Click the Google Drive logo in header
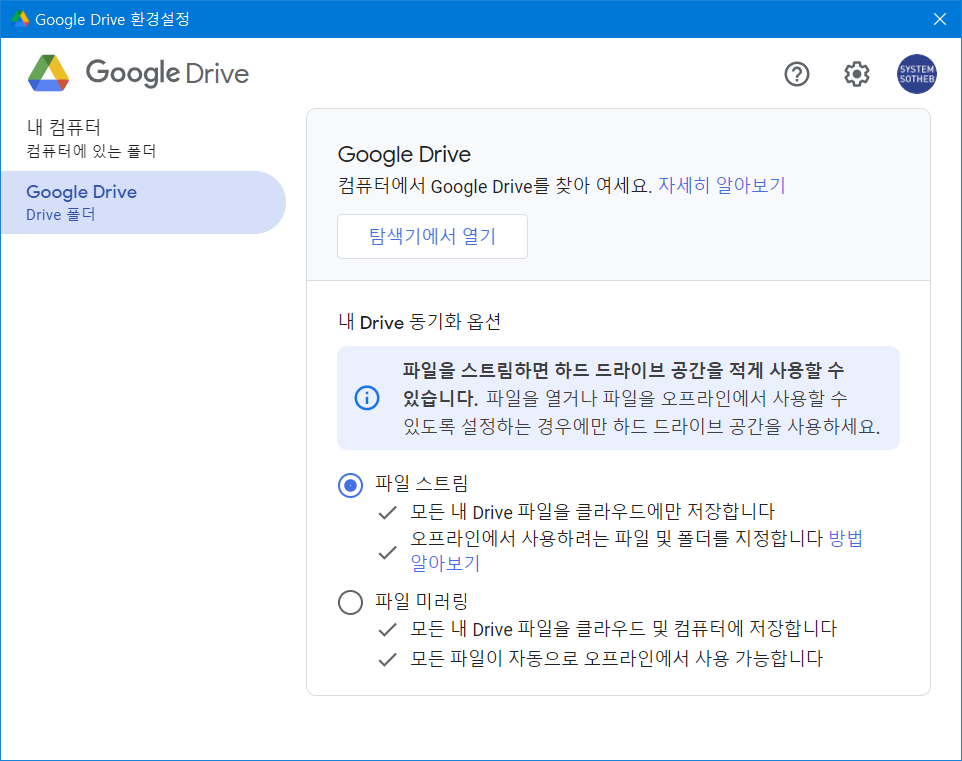 [139, 73]
